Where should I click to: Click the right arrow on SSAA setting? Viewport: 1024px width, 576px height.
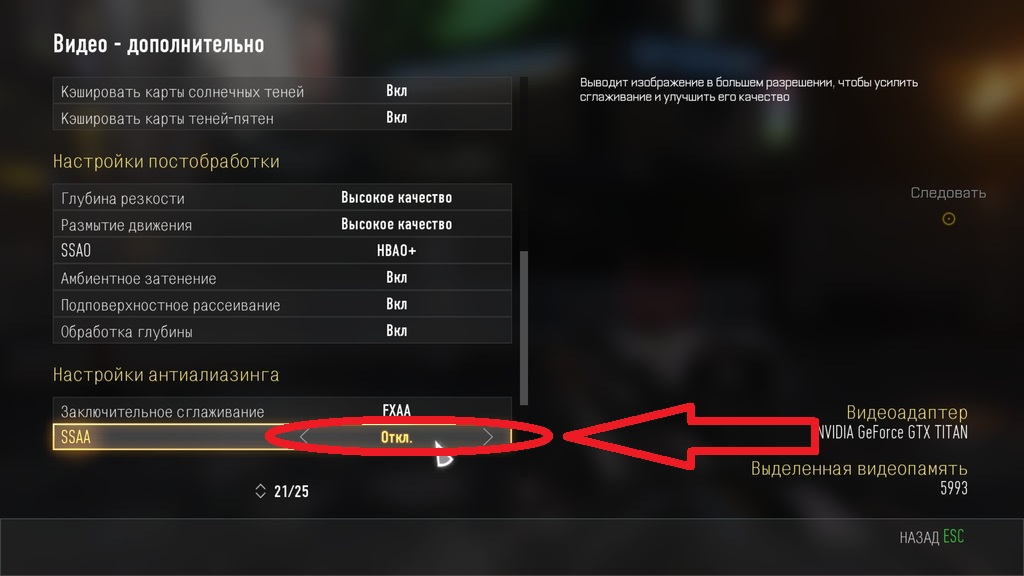tap(488, 437)
